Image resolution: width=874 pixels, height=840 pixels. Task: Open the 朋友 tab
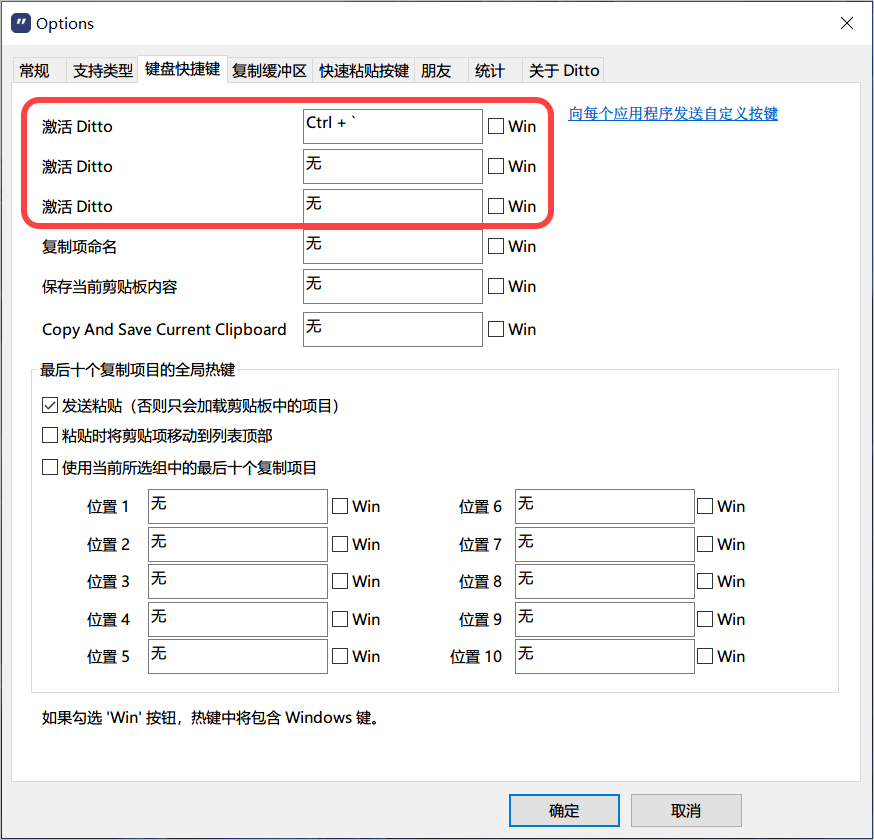[x=441, y=70]
